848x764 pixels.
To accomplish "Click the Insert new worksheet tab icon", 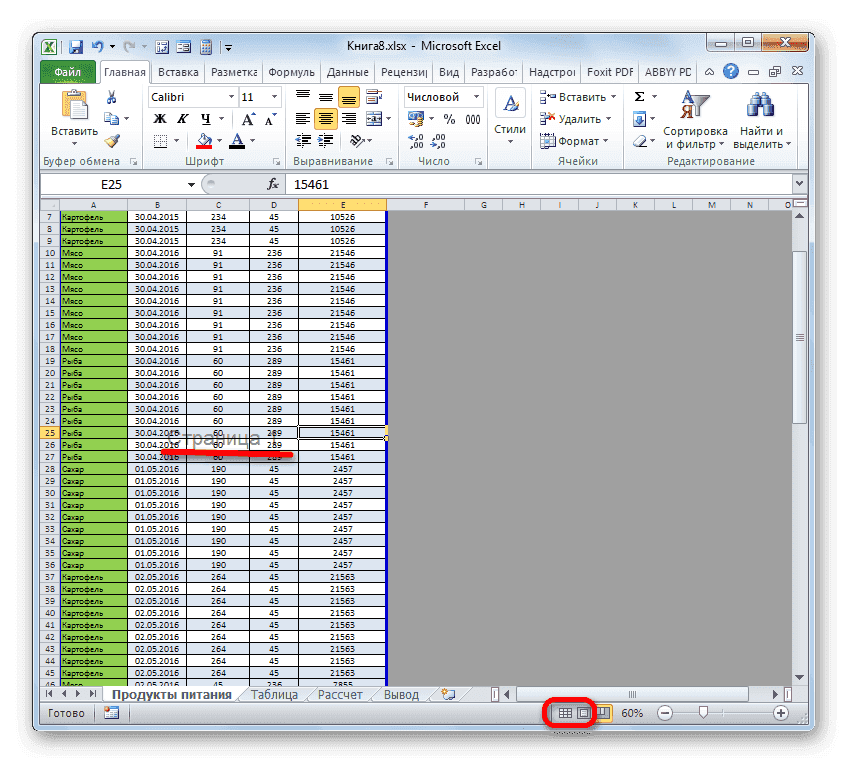I will pos(448,694).
